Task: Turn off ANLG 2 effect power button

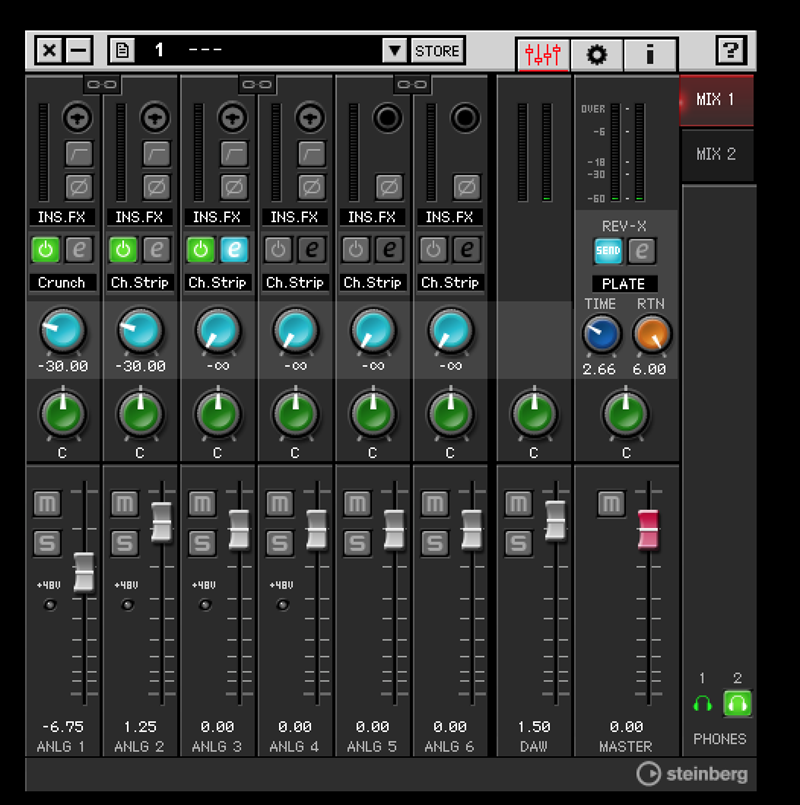Action: tap(123, 250)
